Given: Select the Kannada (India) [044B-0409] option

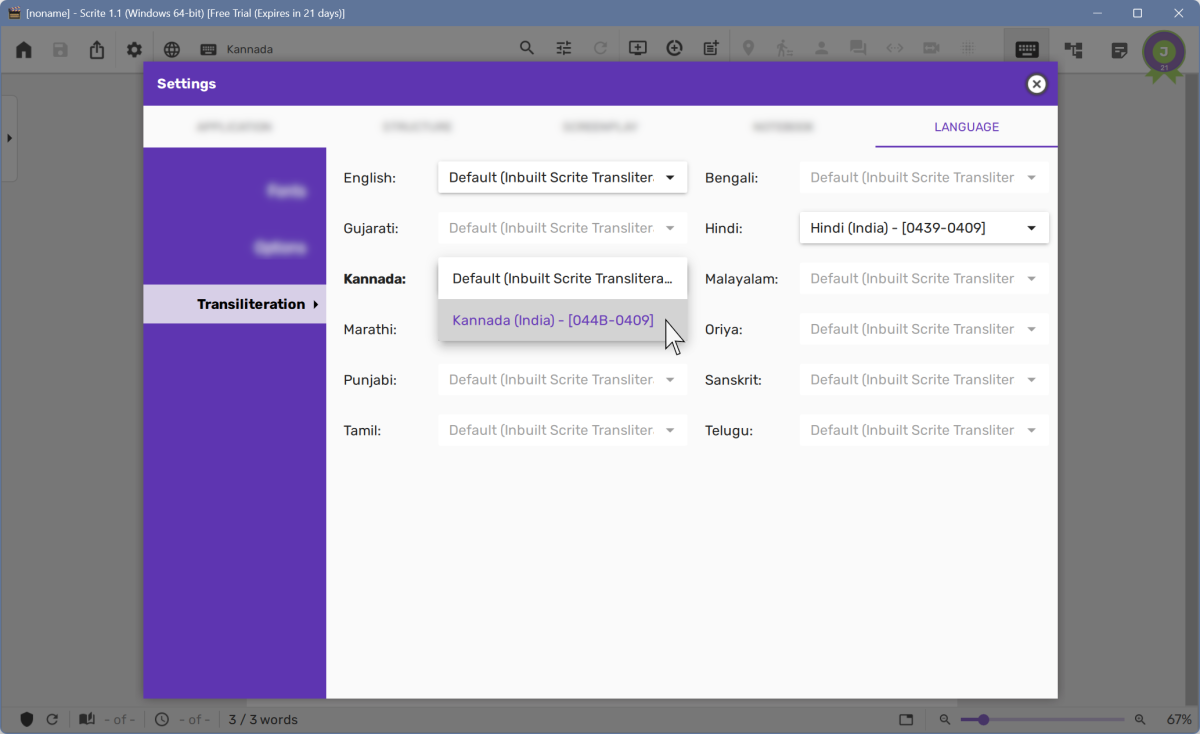Looking at the screenshot, I should tap(555, 320).
